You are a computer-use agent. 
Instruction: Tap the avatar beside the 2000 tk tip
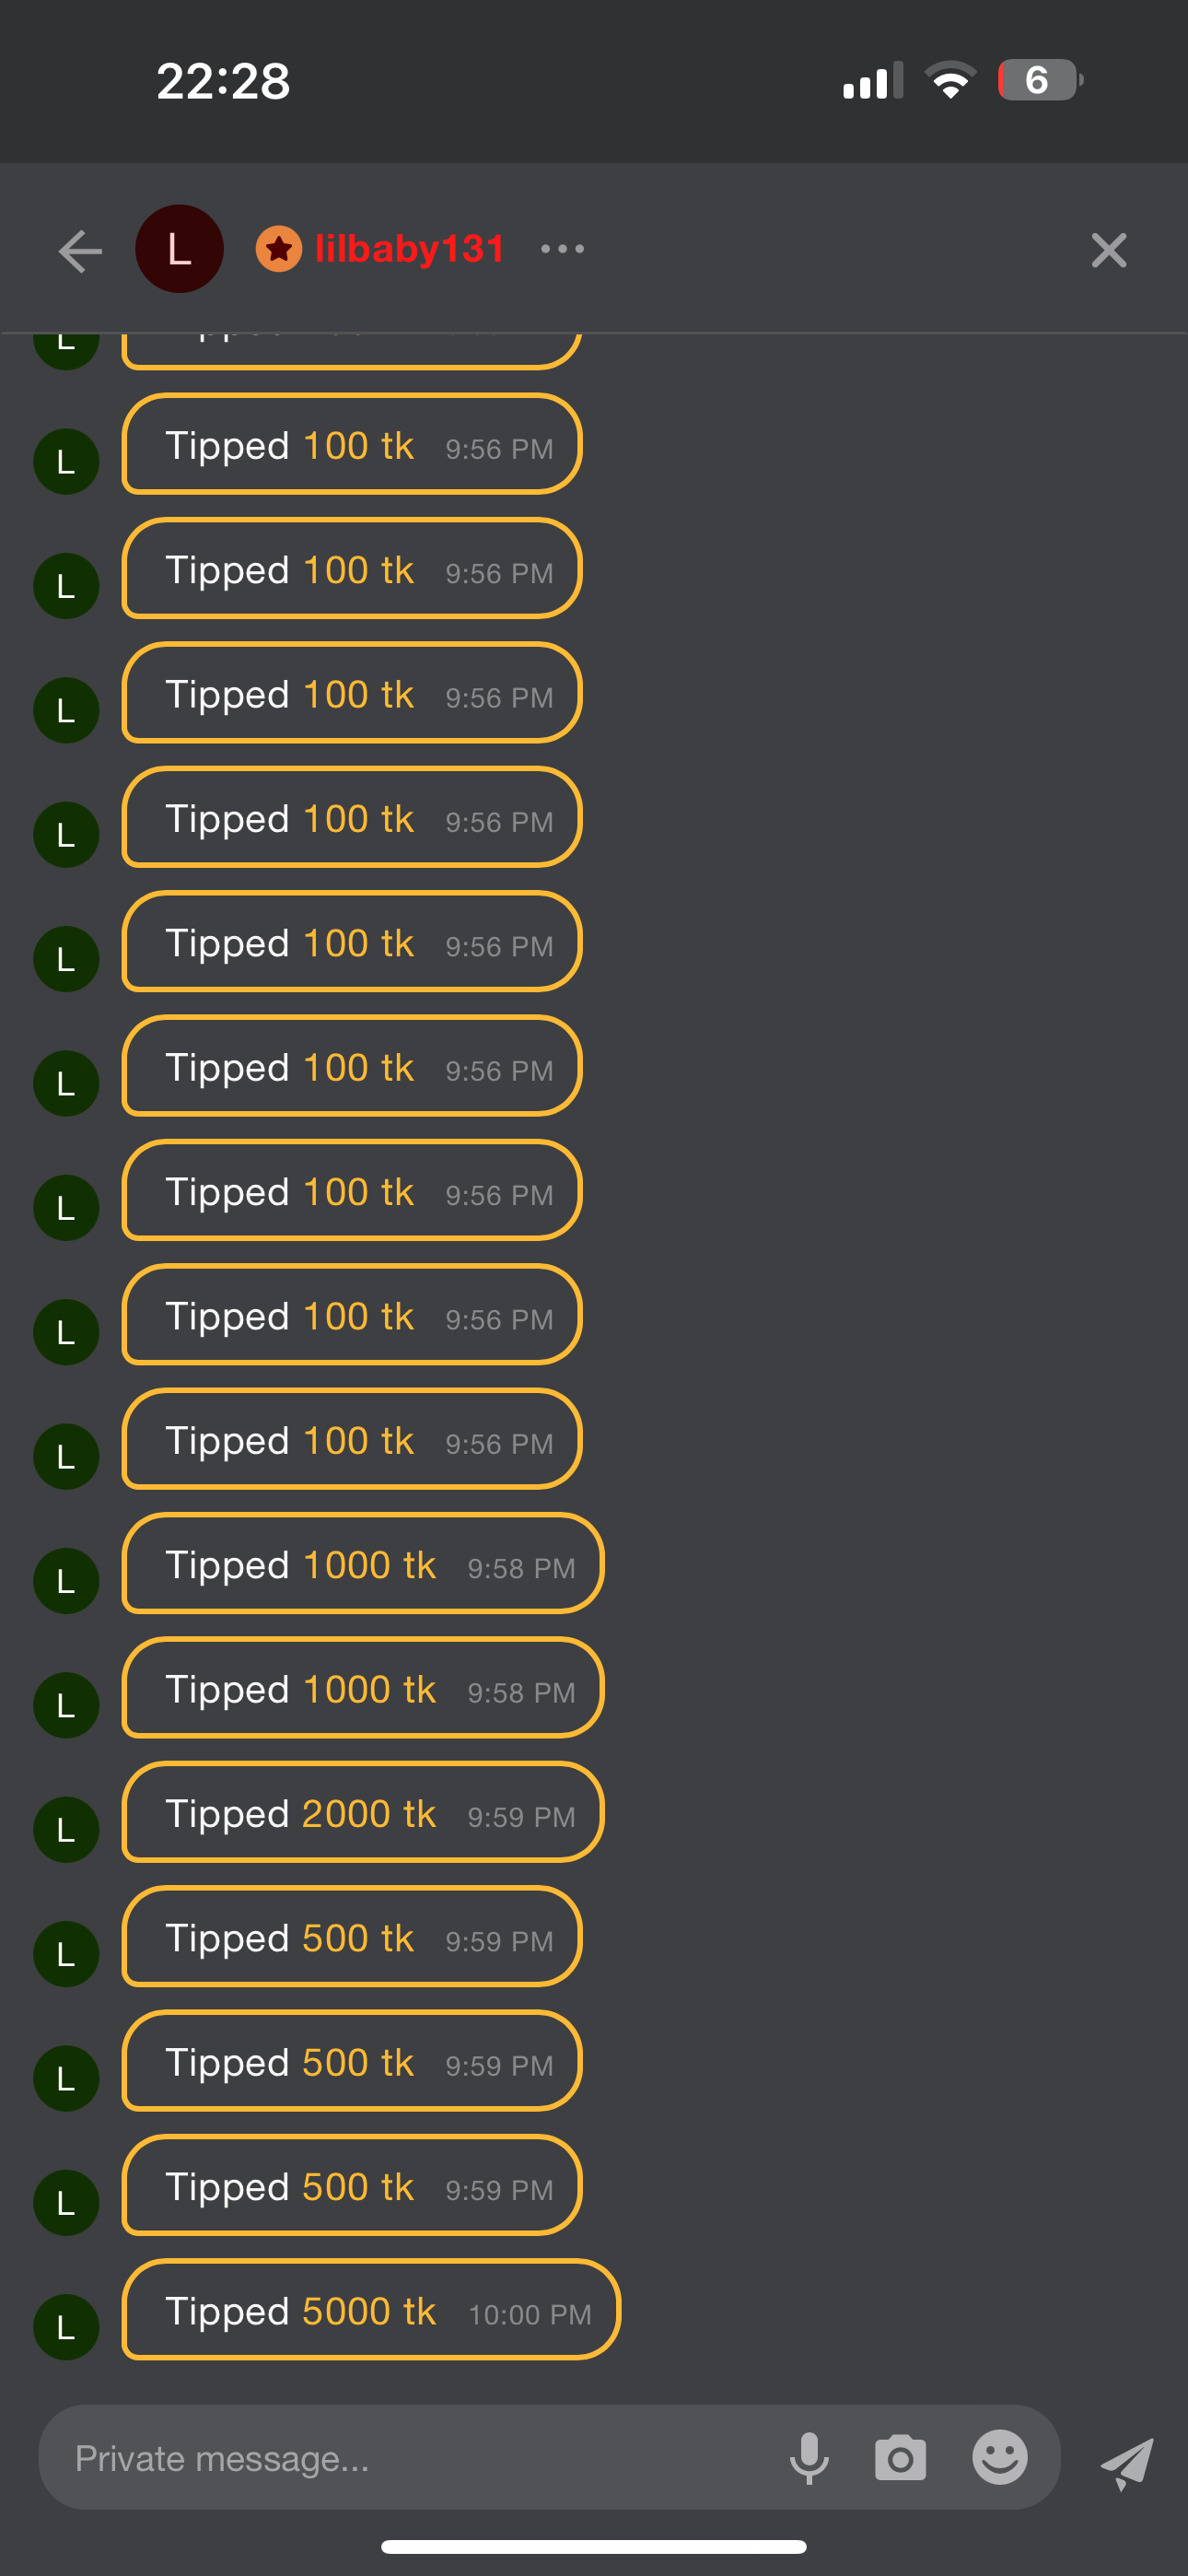pyautogui.click(x=66, y=1829)
